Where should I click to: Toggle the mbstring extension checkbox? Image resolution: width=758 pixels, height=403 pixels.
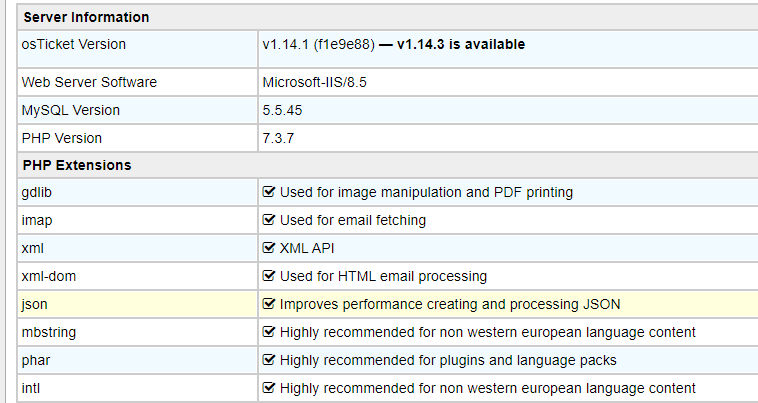[x=268, y=332]
